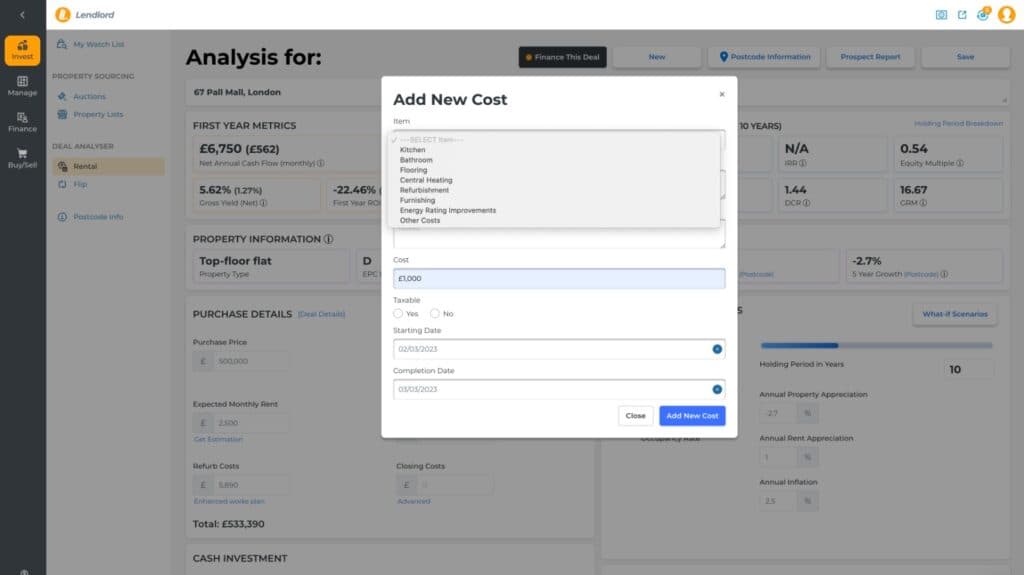This screenshot has width=1024, height=575.
Task: Click Property Information info icon
Action: point(328,239)
